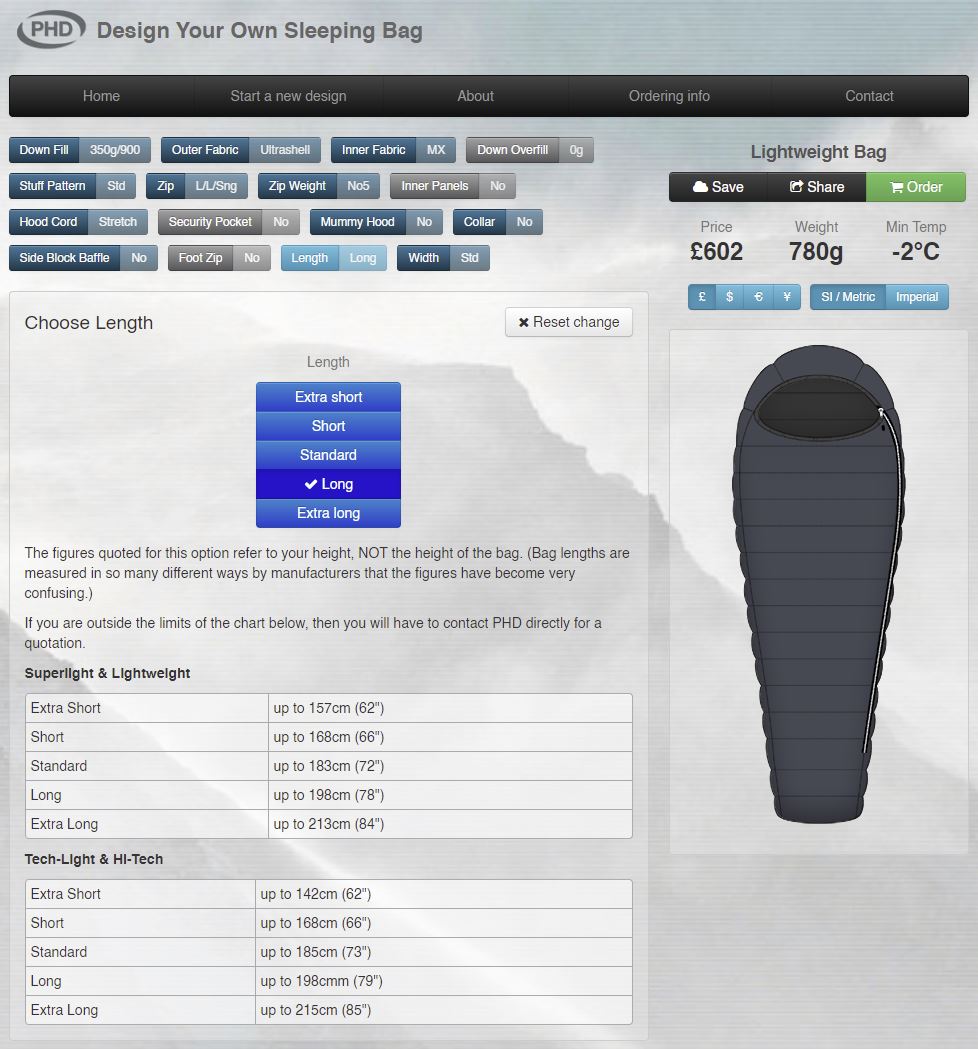Open Outer Fabric option
The width and height of the screenshot is (978, 1049).
(x=241, y=150)
